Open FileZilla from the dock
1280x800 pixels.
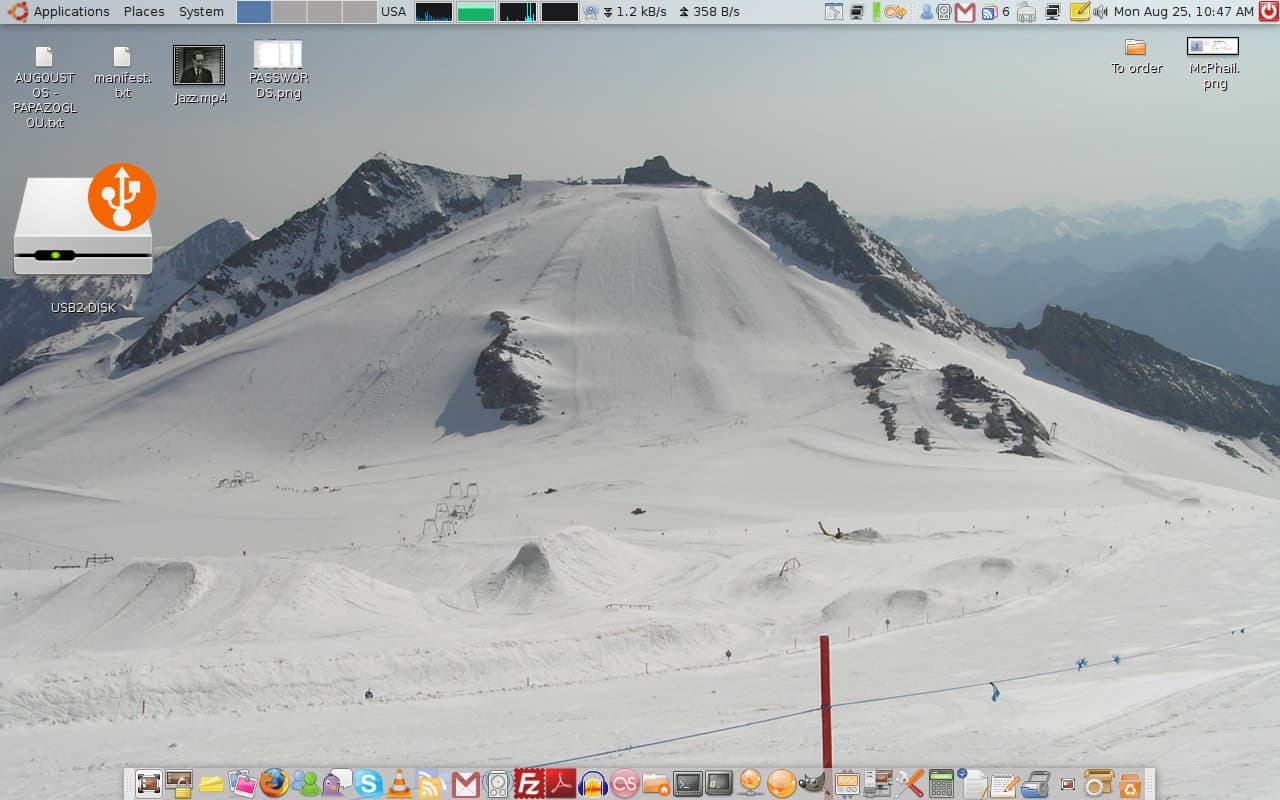[x=528, y=783]
